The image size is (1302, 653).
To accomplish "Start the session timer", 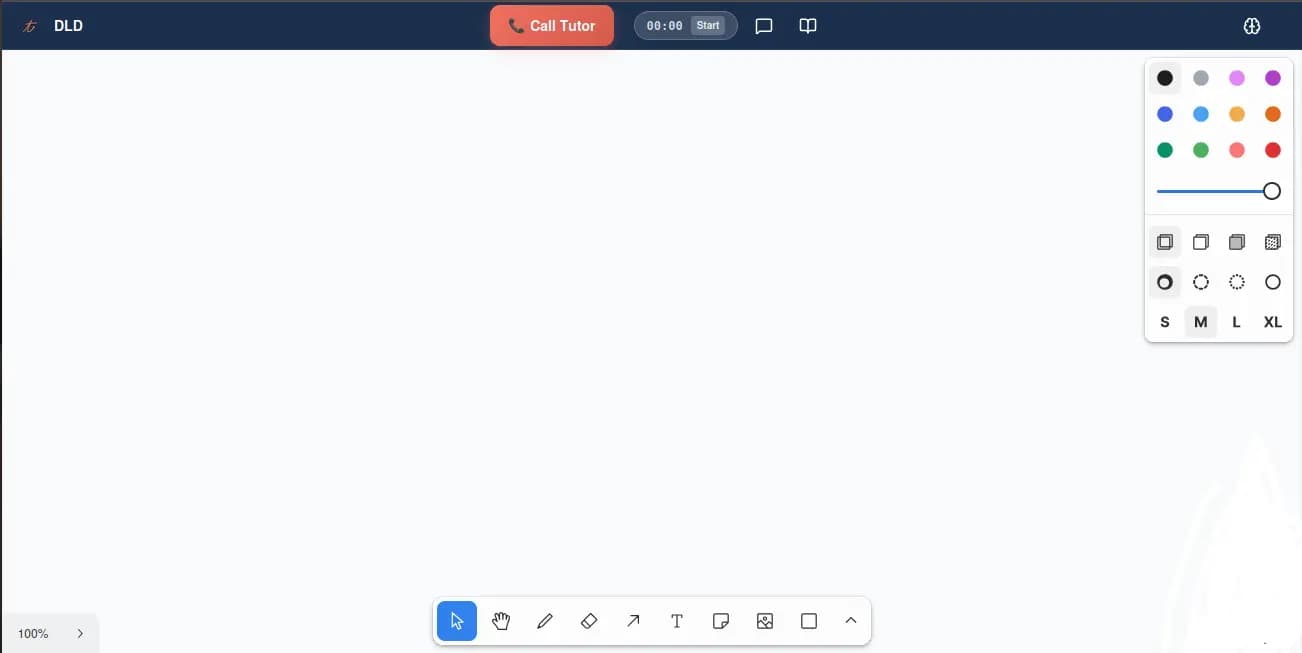I will click(x=708, y=26).
